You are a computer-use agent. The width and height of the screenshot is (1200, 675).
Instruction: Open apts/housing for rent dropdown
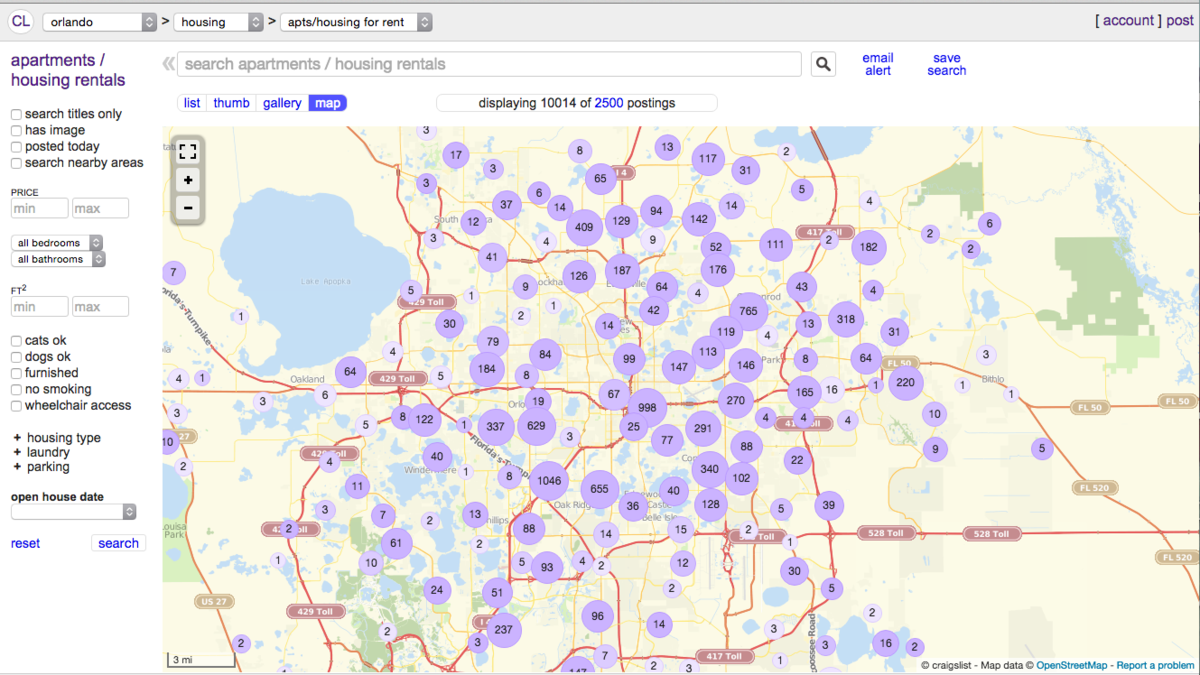coord(356,22)
